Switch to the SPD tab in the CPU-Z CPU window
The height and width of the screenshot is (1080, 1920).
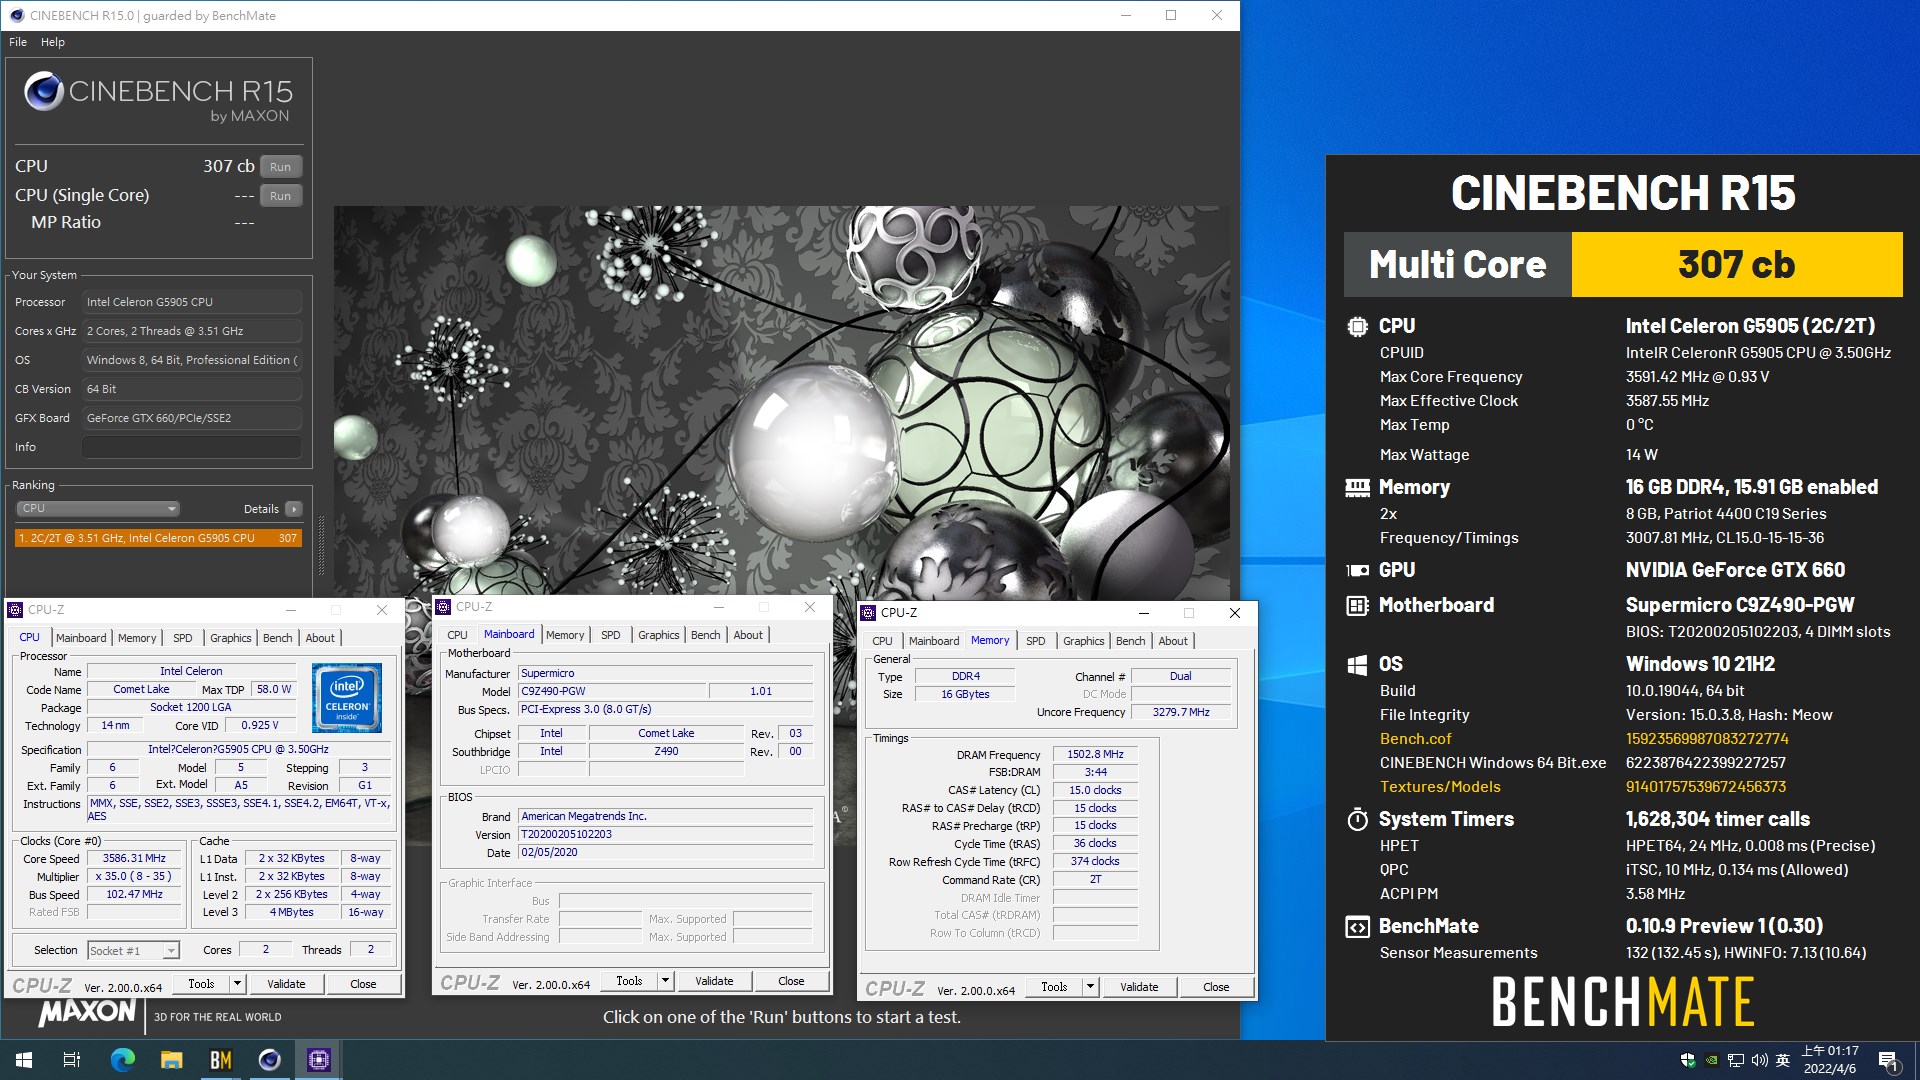(182, 638)
